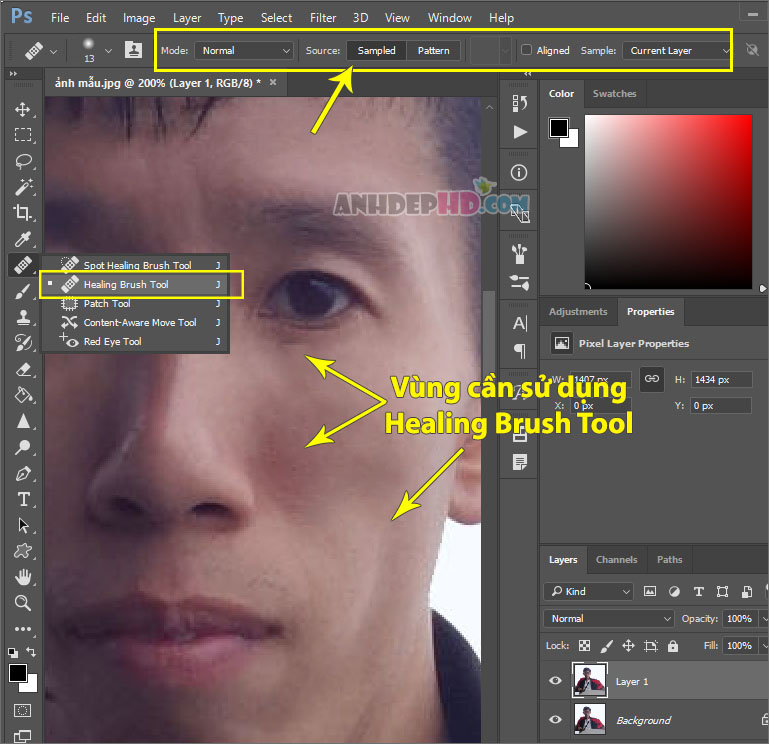Toggle ignore adjustment layers when healing
The width and height of the screenshot is (769, 744).
[x=752, y=50]
